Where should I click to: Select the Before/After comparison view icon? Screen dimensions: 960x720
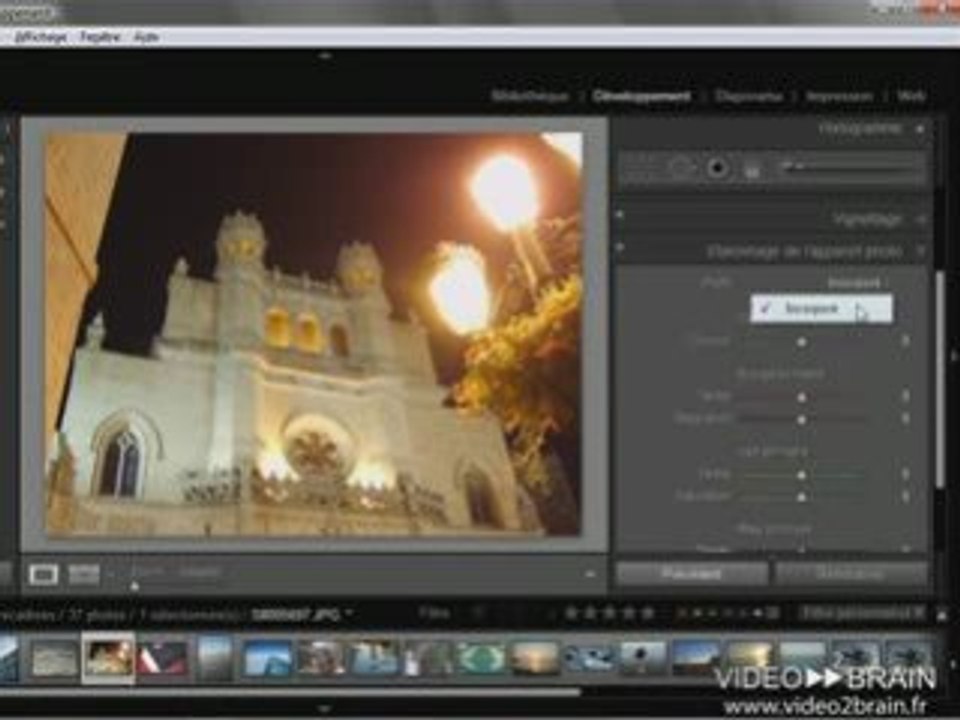tap(84, 574)
